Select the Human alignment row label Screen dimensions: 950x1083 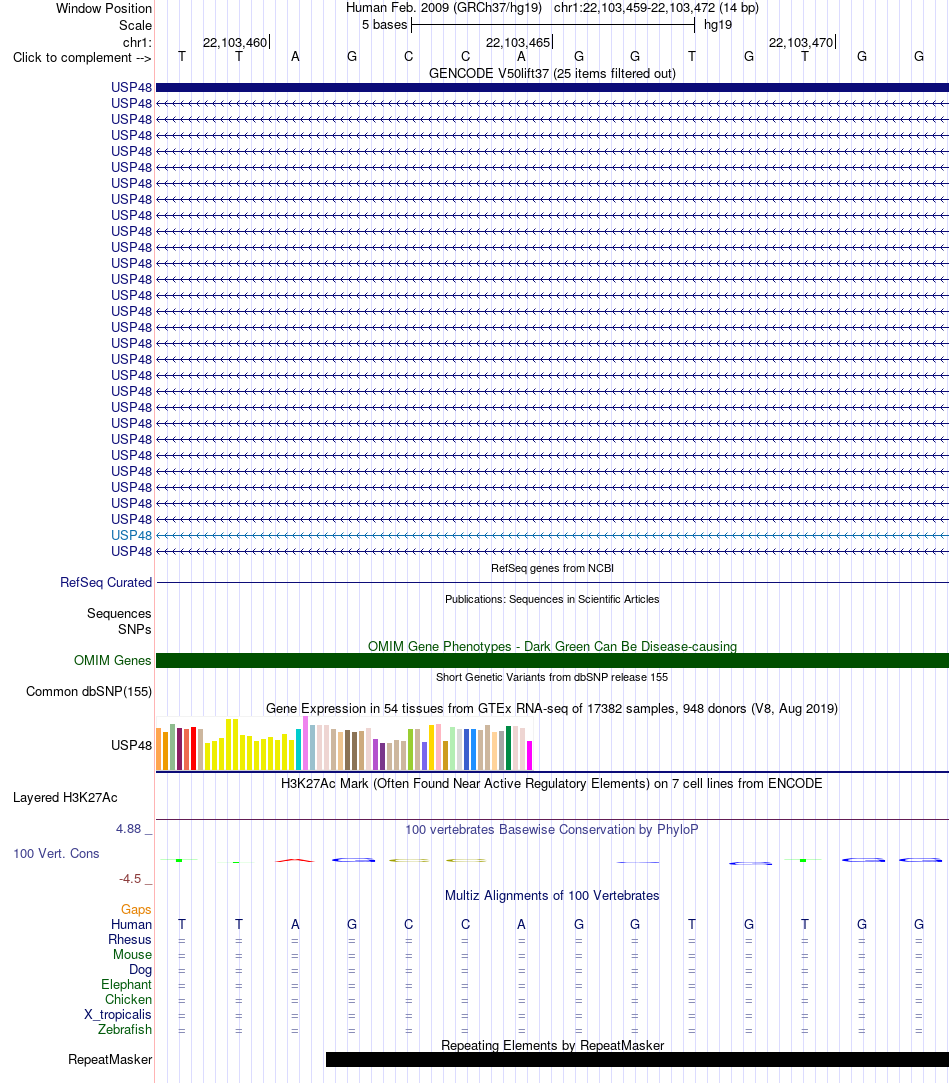point(131,925)
